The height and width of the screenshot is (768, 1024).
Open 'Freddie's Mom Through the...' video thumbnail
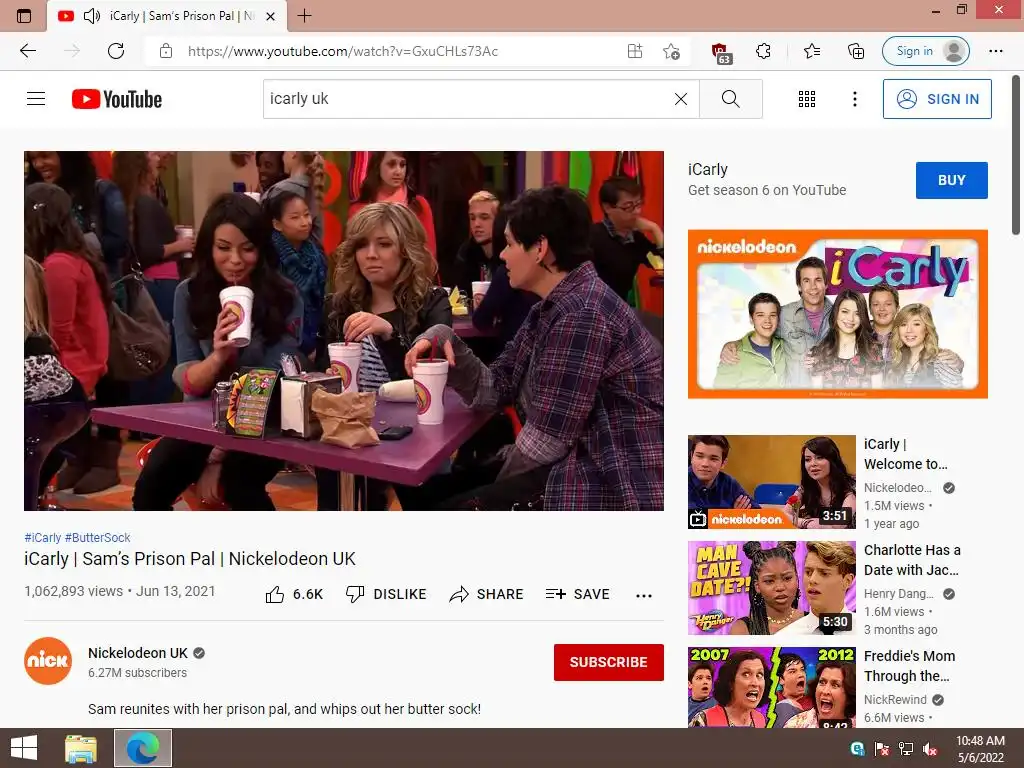(771, 687)
